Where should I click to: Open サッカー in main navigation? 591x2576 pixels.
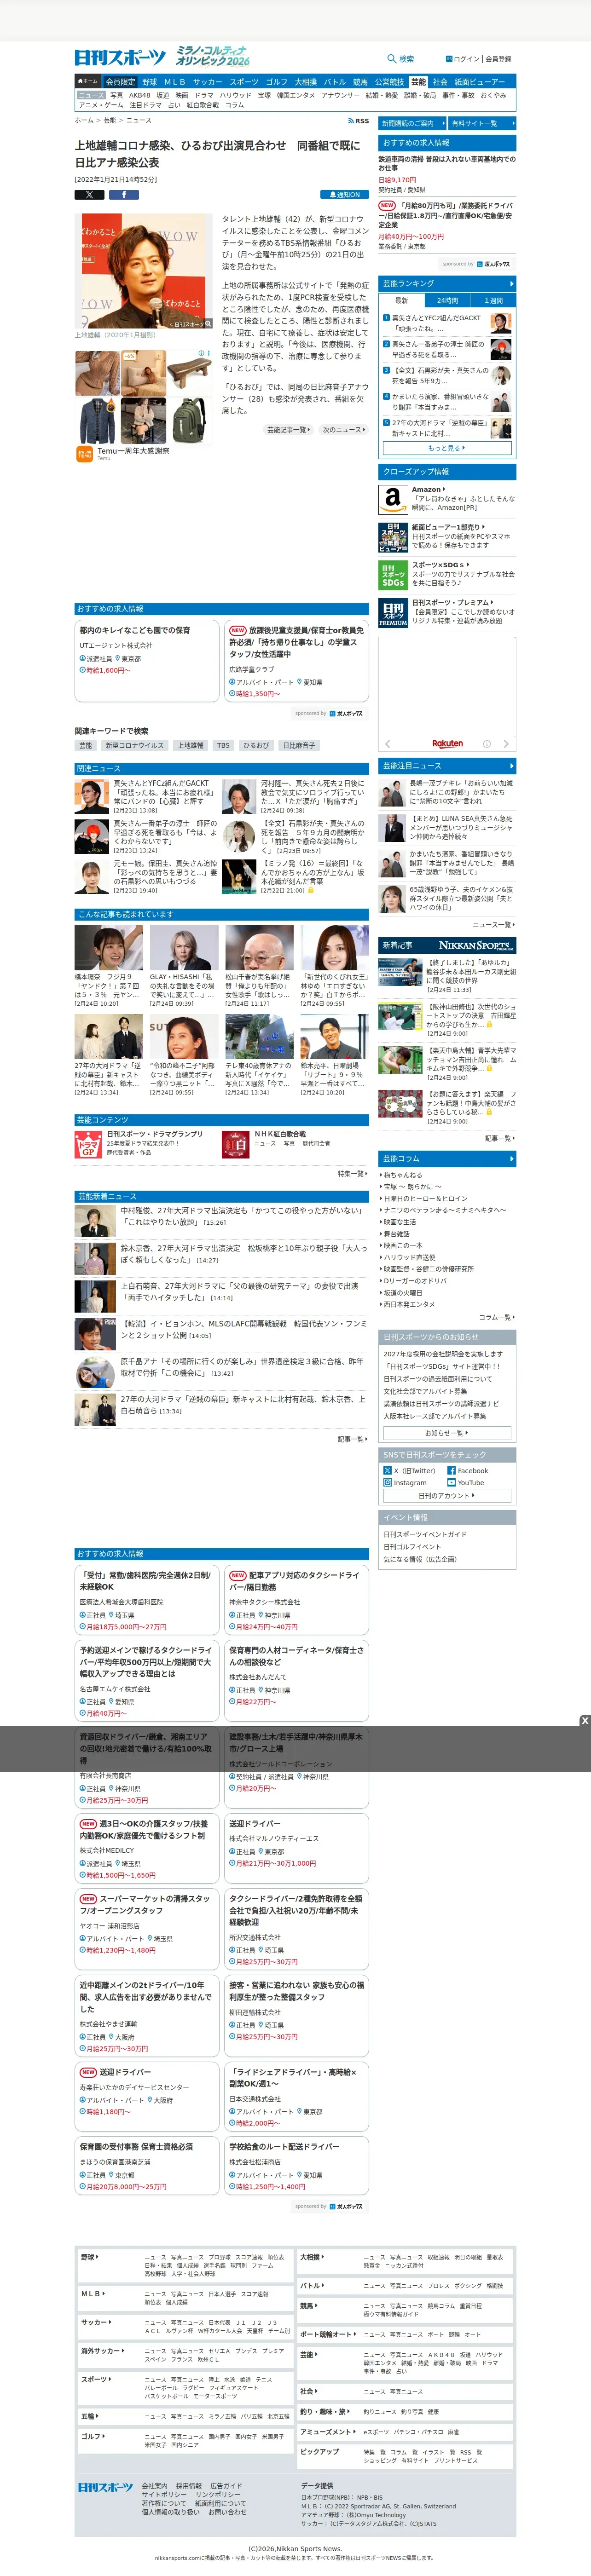[208, 82]
